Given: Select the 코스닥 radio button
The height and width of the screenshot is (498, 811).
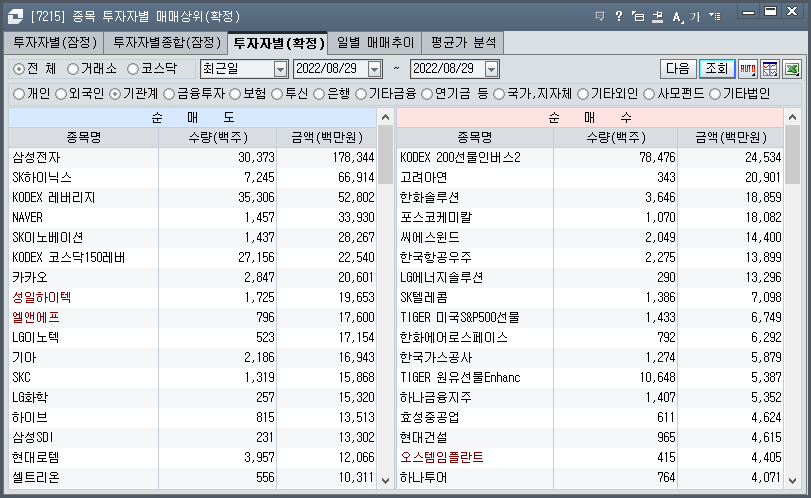Looking at the screenshot, I should pos(133,69).
